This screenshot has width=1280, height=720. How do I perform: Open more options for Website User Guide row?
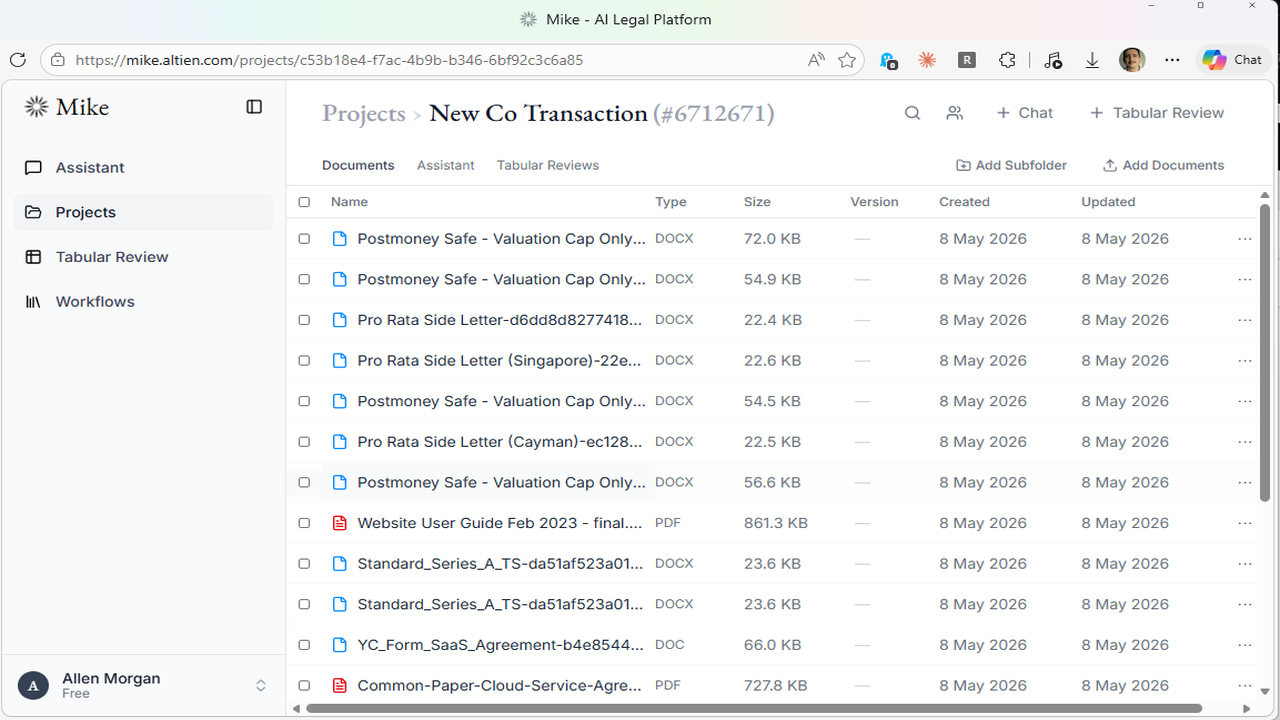coord(1245,523)
